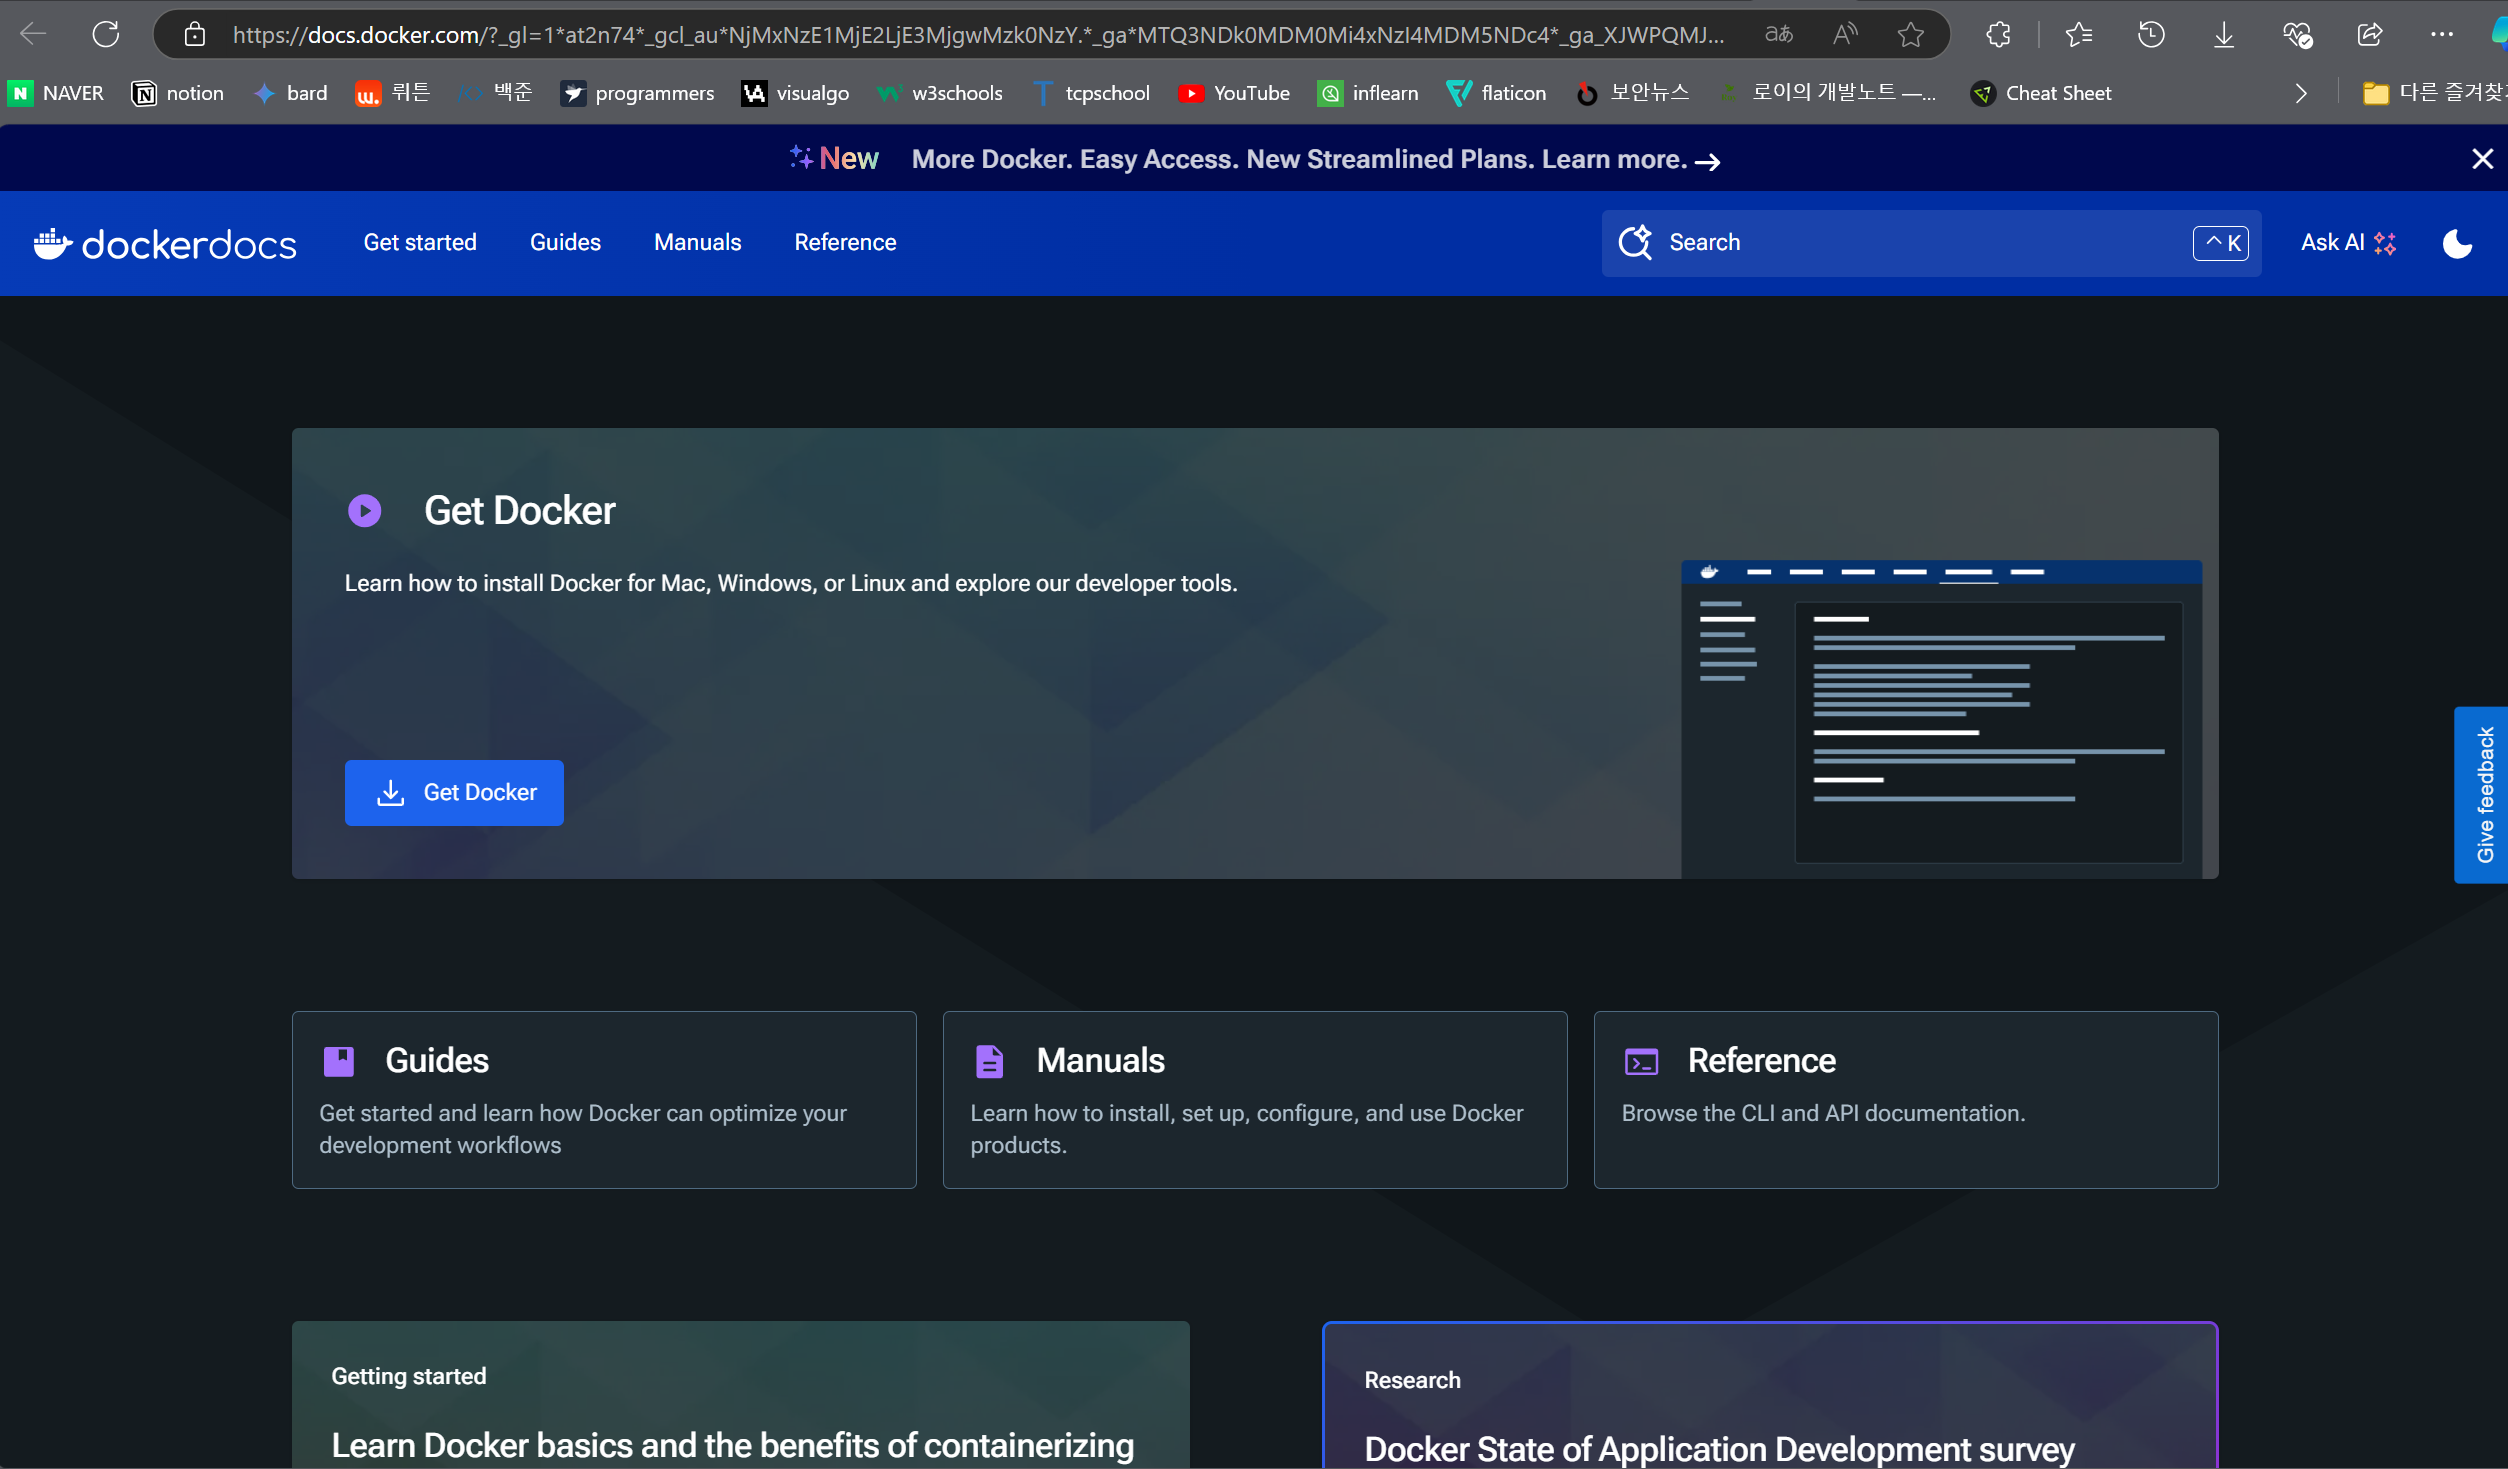Open browser history clock icon
2508x1469 pixels.
[2151, 35]
